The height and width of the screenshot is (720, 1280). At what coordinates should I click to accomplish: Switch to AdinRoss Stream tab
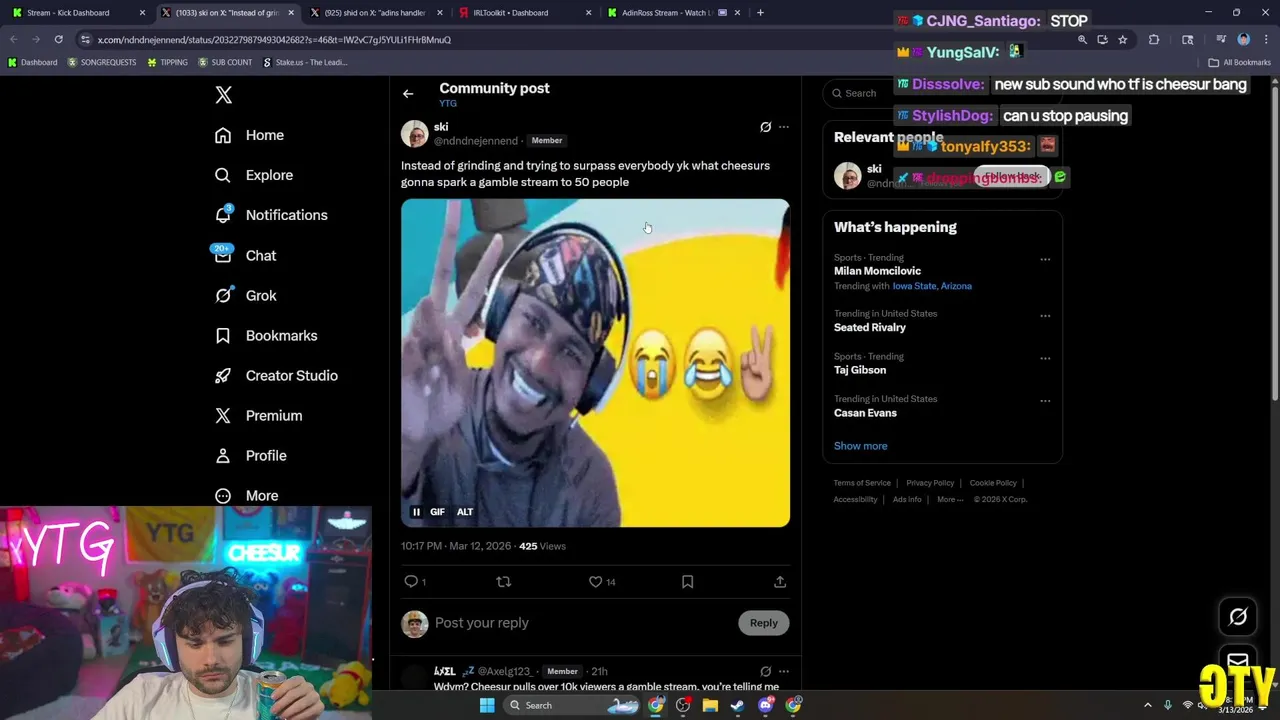tap(672, 13)
